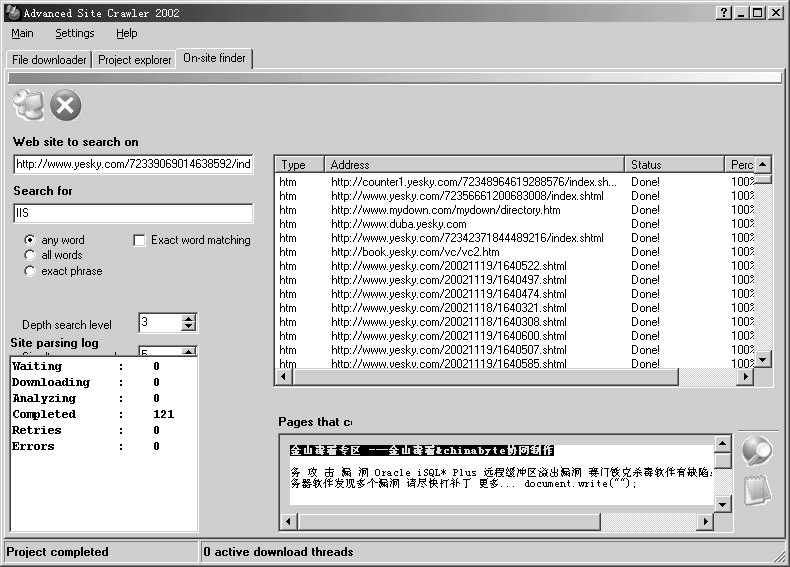The height and width of the screenshot is (567, 790).
Task: Select the 'any word' radio option
Action: [30, 240]
